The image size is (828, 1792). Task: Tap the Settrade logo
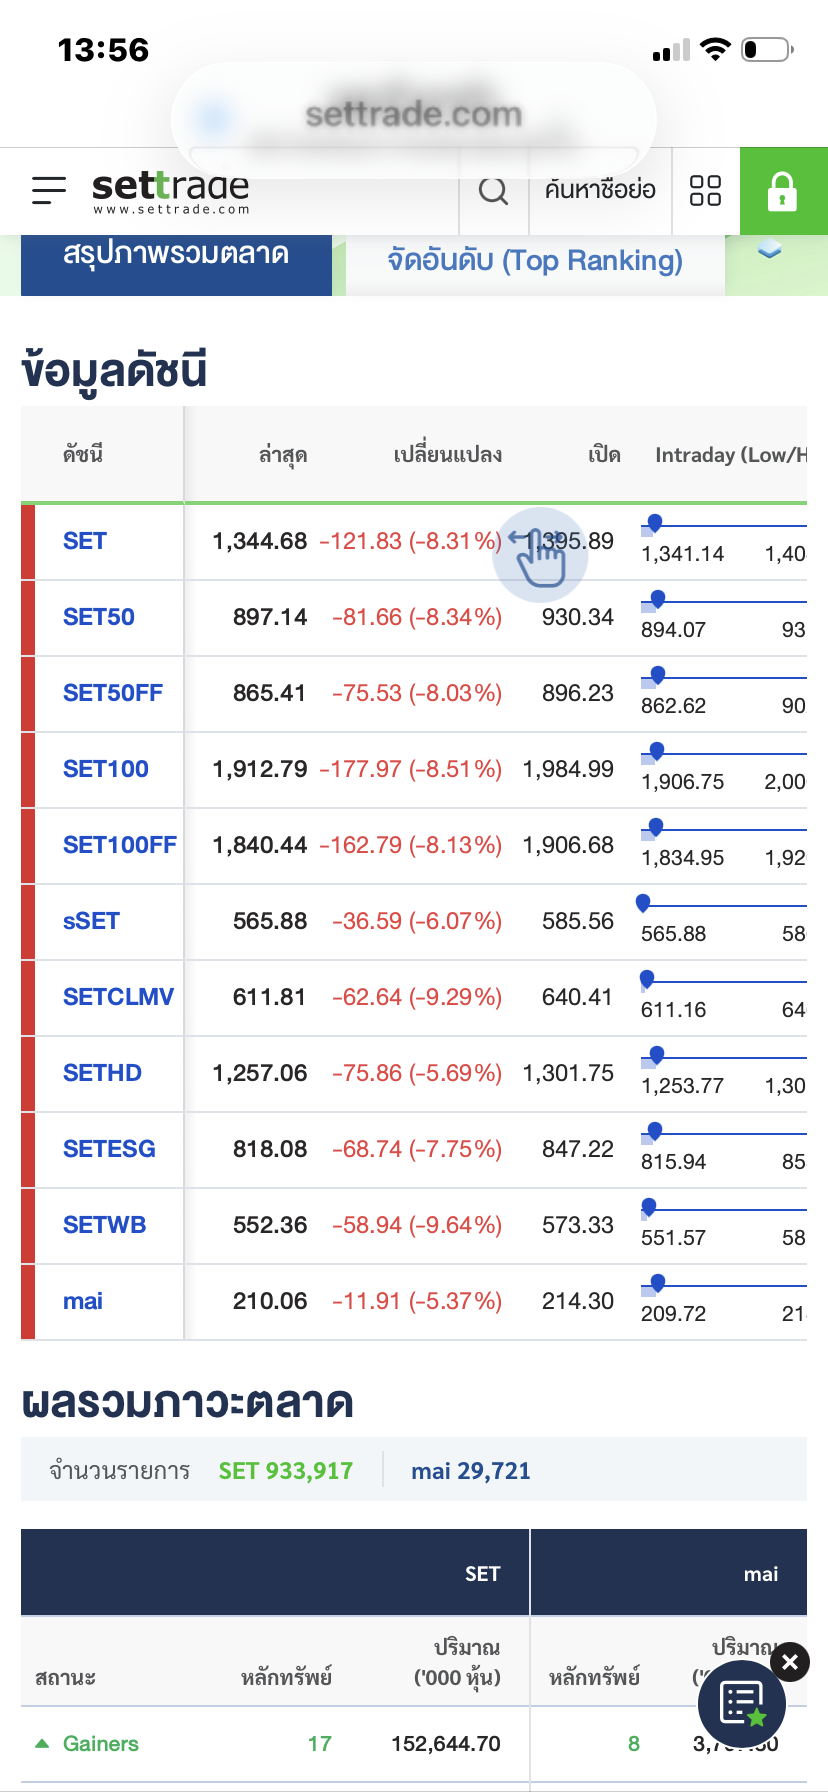[170, 191]
